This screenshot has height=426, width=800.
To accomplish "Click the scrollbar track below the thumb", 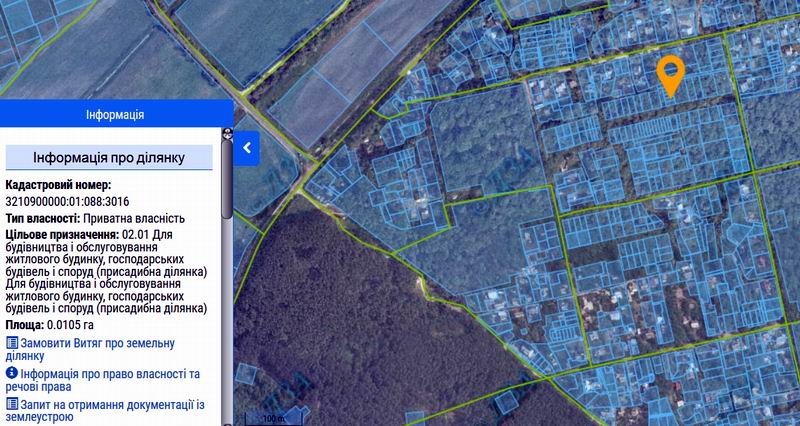I will coord(227,320).
